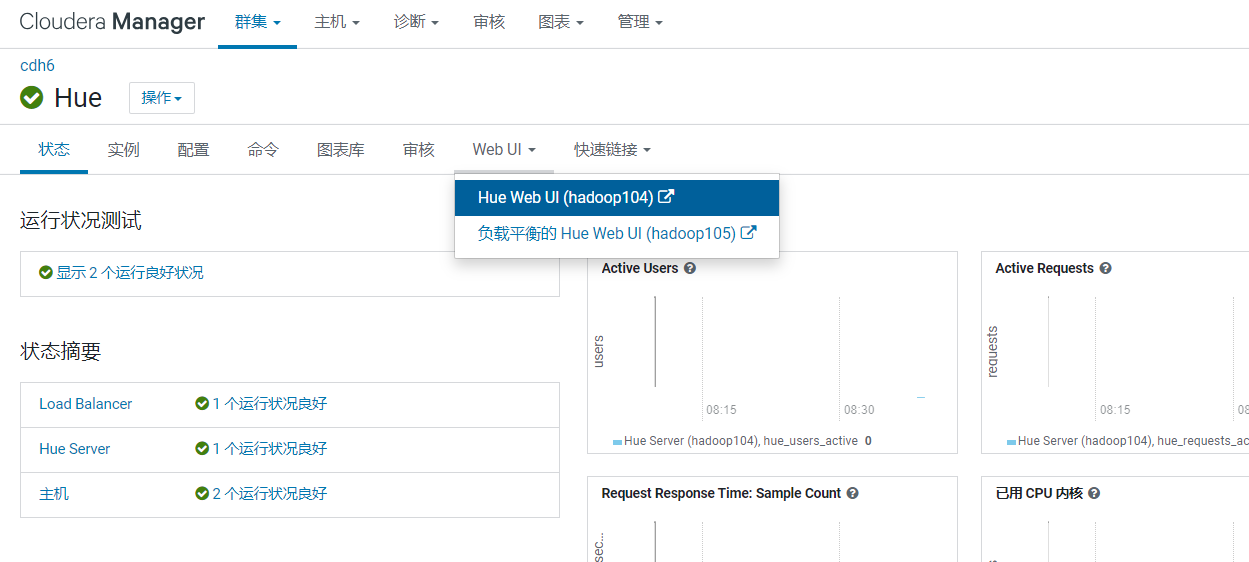Open Load Balancer 1 个运行状况良好 link
The width and height of the screenshot is (1249, 562).
click(269, 404)
